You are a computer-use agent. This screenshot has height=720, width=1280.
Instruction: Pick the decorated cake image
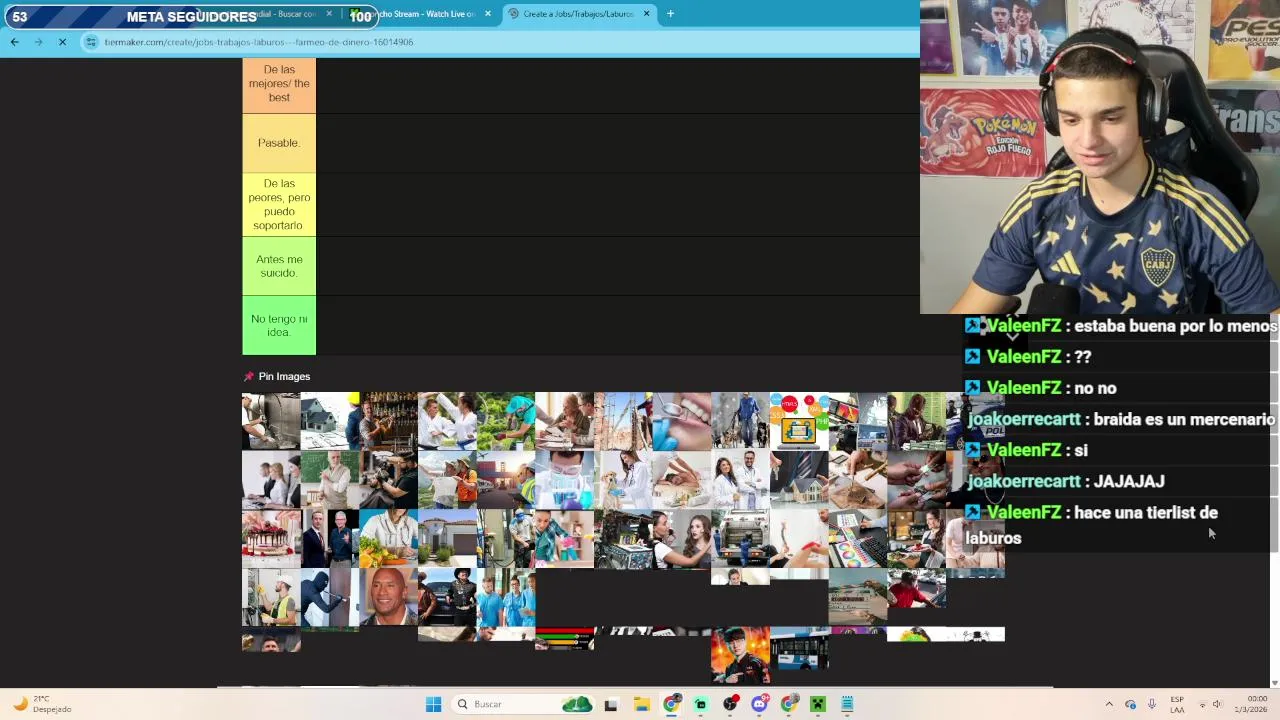271,539
